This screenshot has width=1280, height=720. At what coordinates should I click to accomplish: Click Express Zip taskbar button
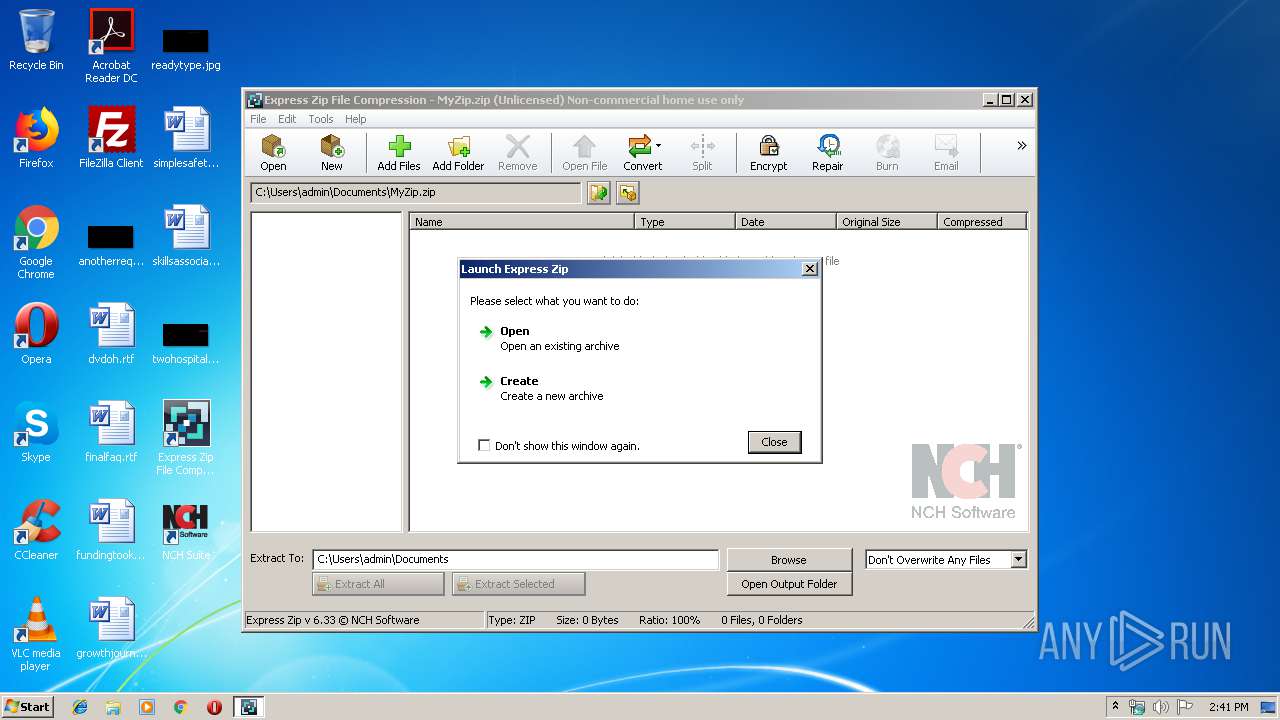[x=248, y=707]
